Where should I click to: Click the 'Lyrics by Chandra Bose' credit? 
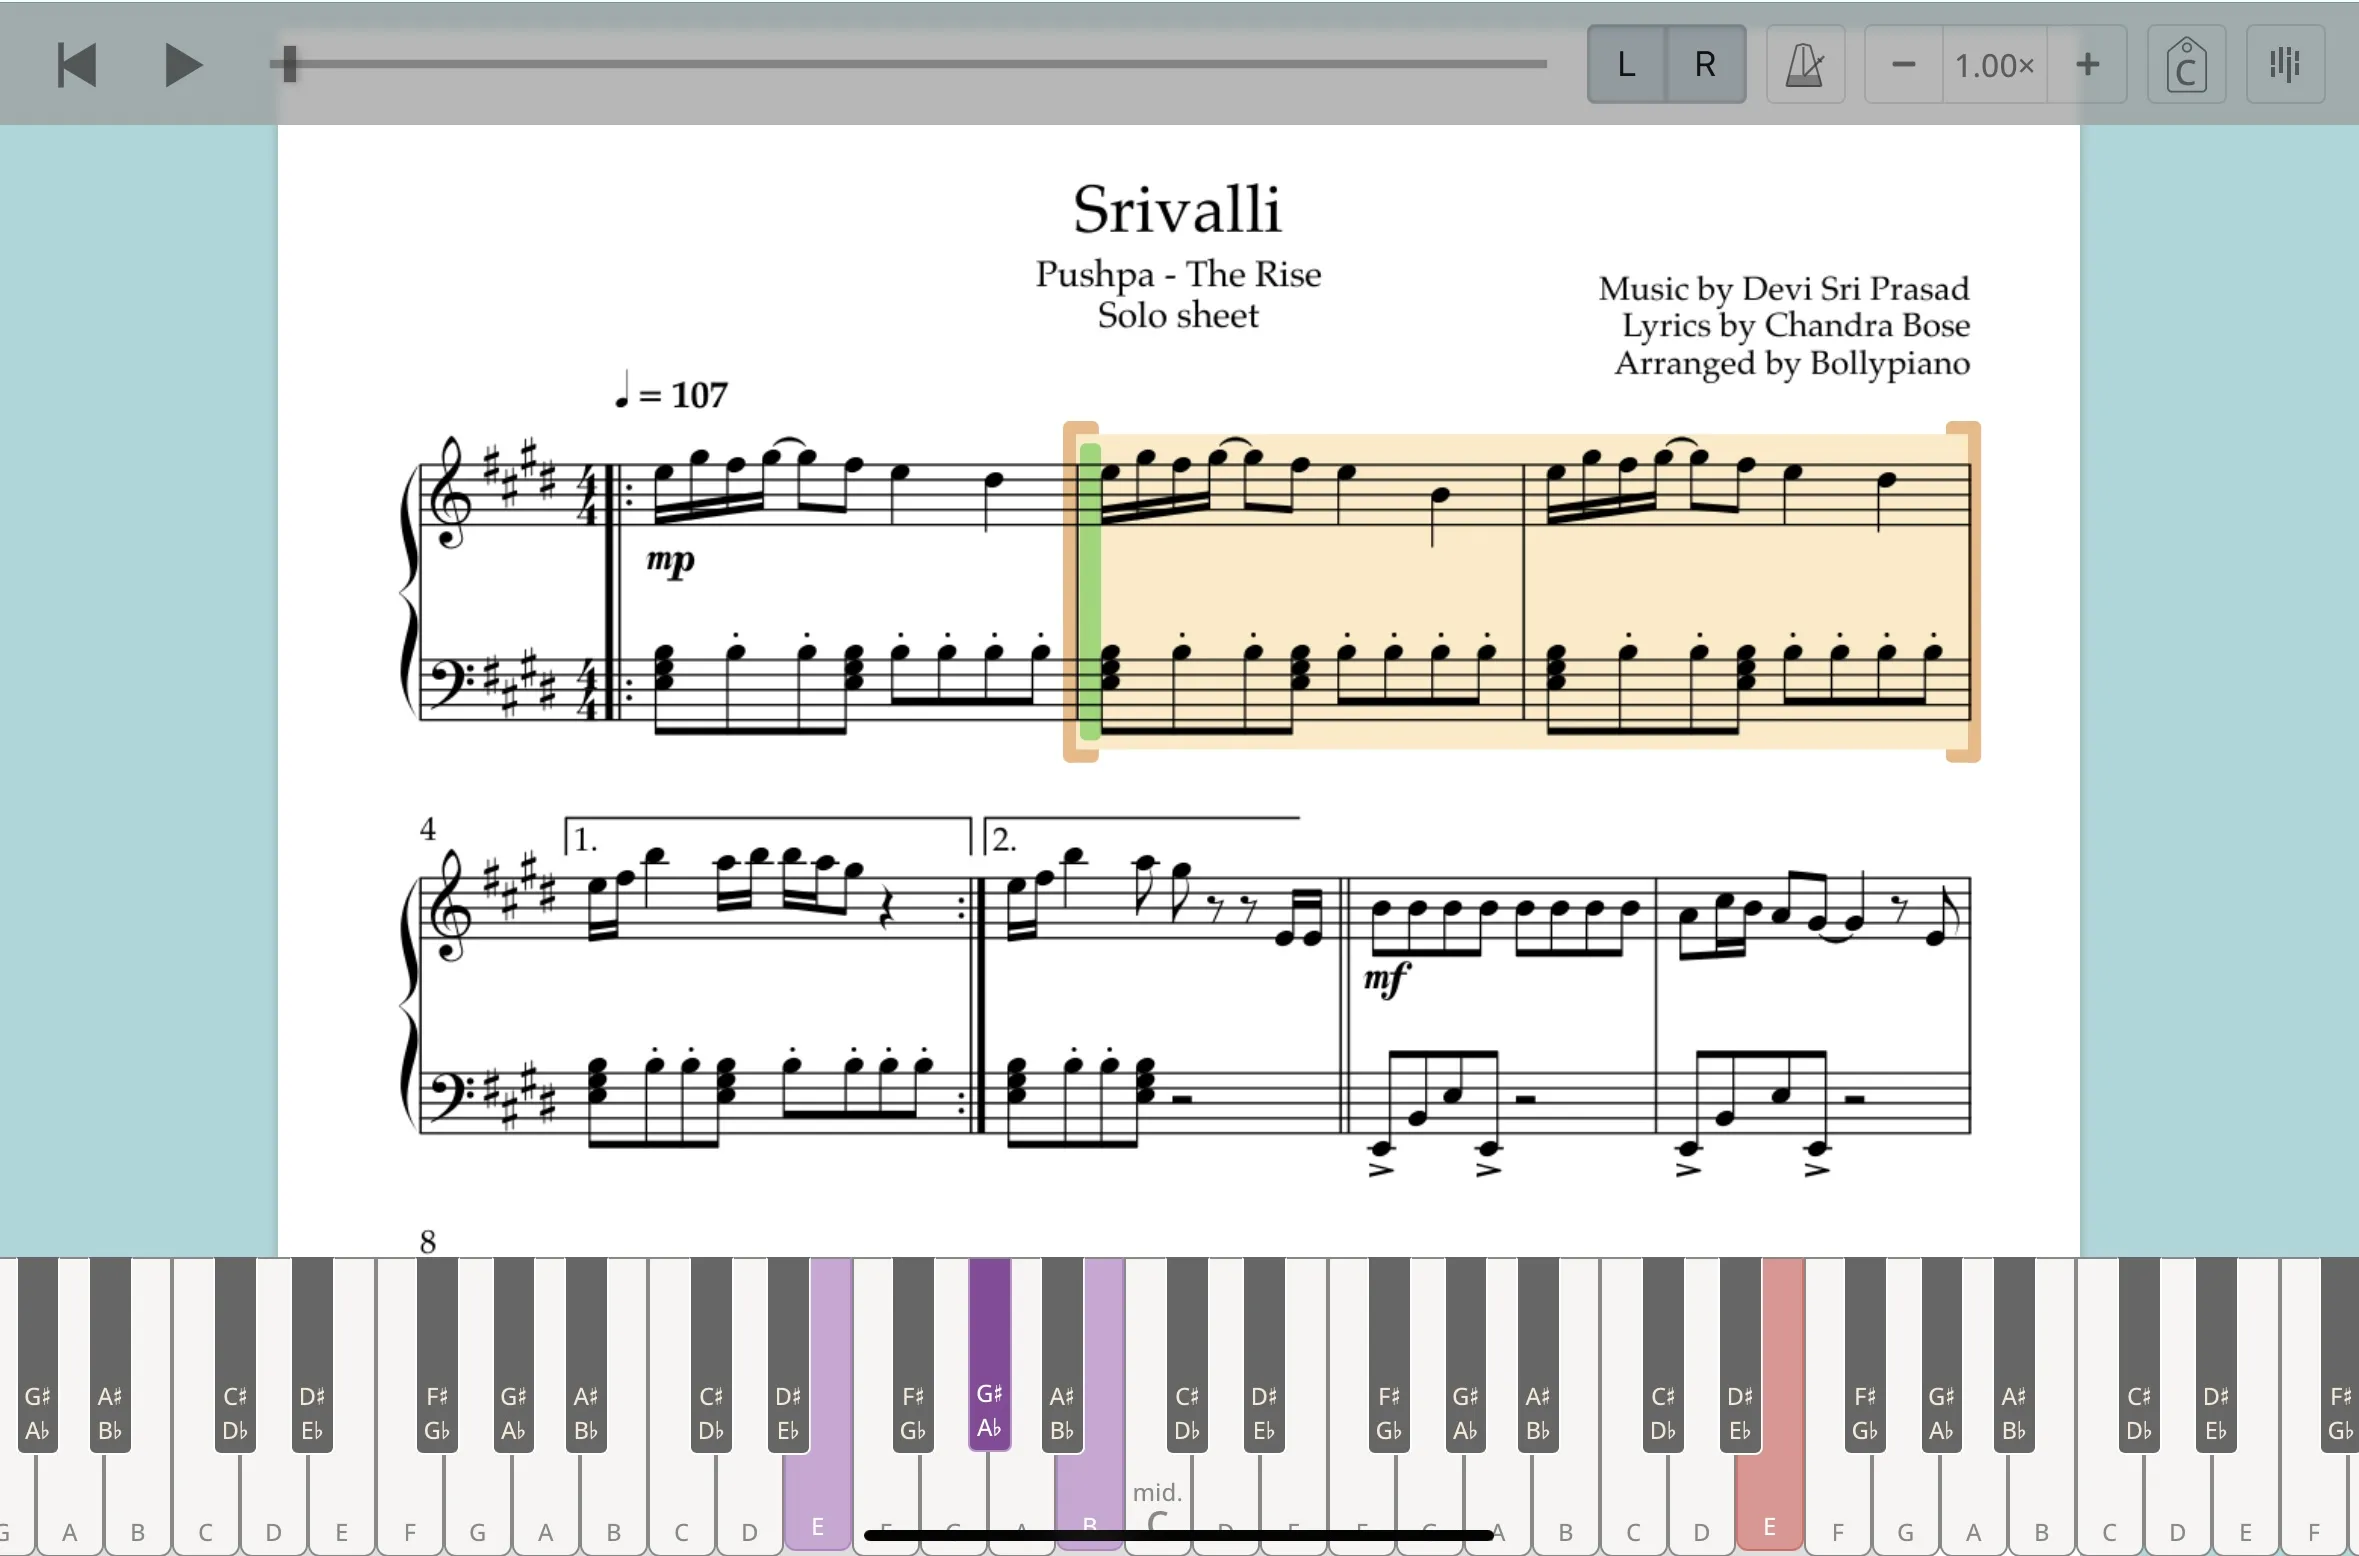click(x=1796, y=325)
